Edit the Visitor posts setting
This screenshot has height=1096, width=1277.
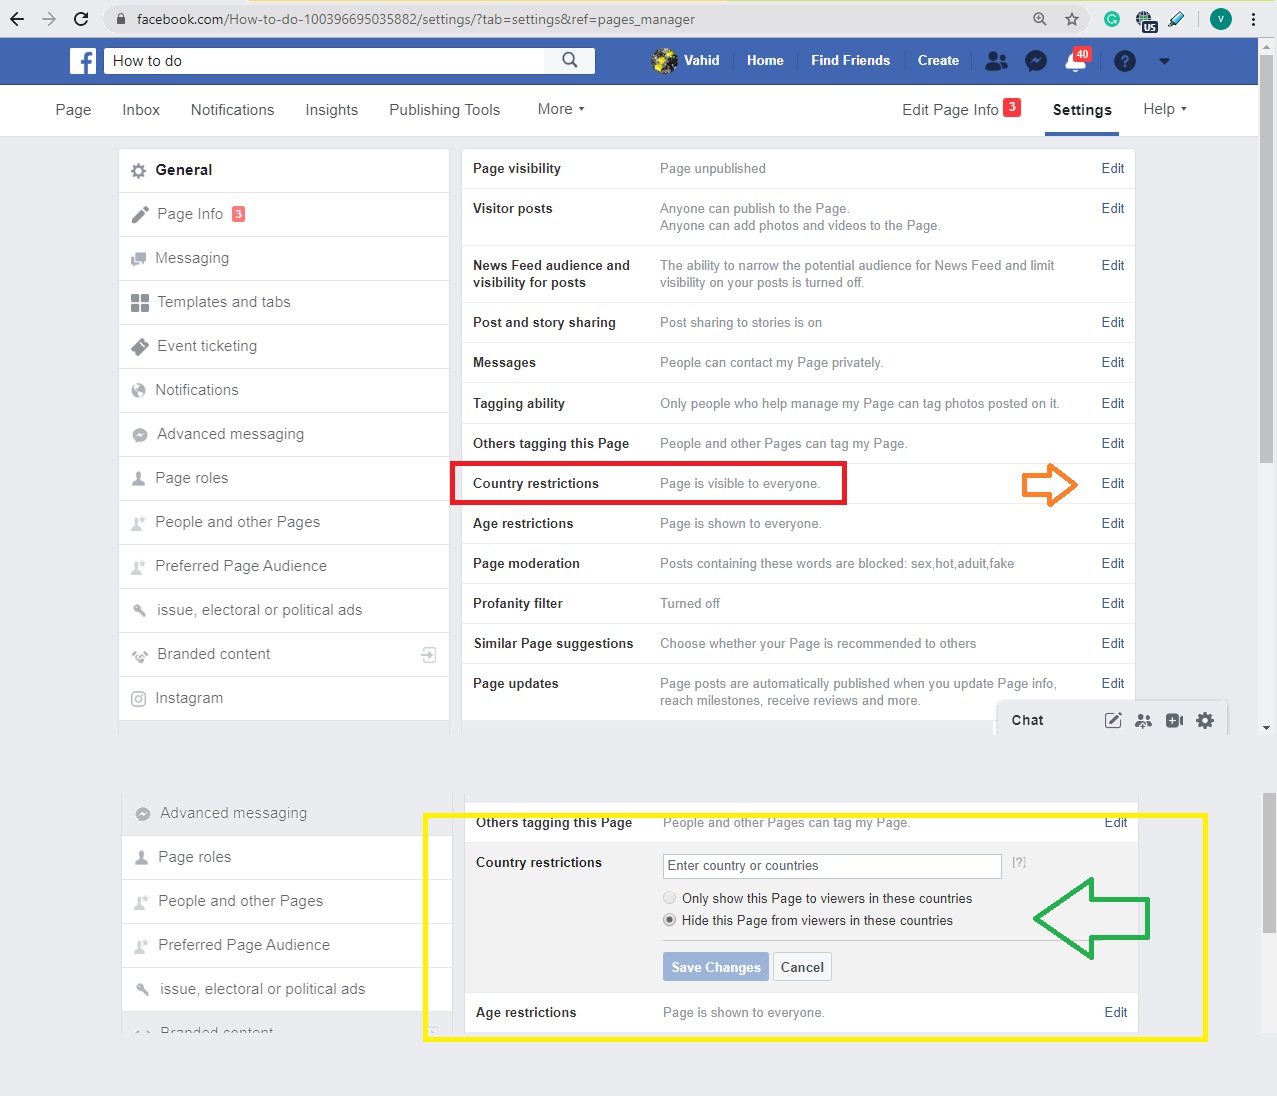click(1113, 208)
